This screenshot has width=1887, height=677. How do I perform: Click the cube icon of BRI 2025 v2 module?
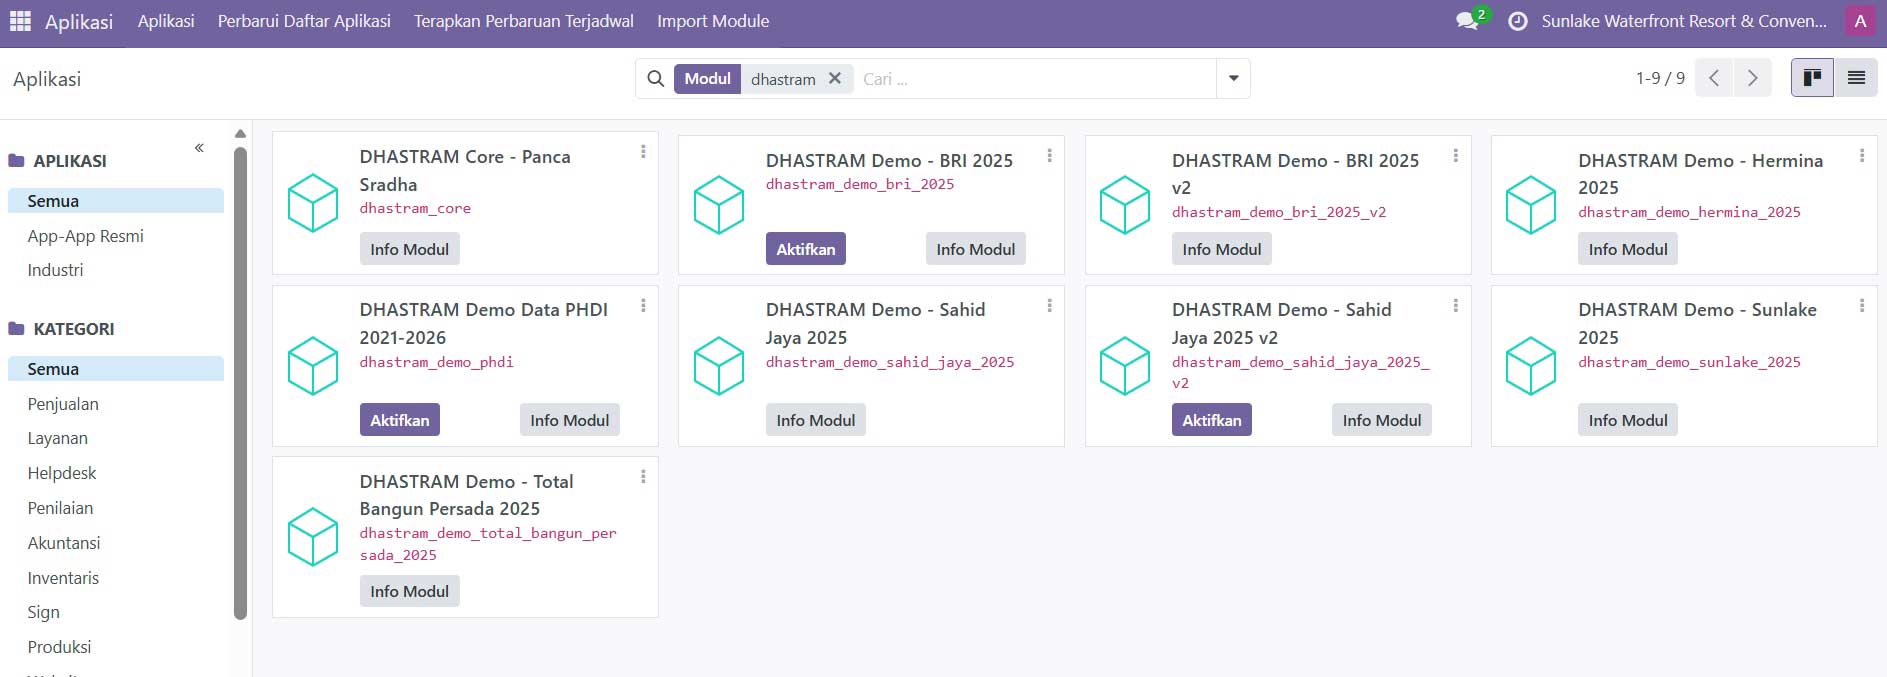[1125, 205]
